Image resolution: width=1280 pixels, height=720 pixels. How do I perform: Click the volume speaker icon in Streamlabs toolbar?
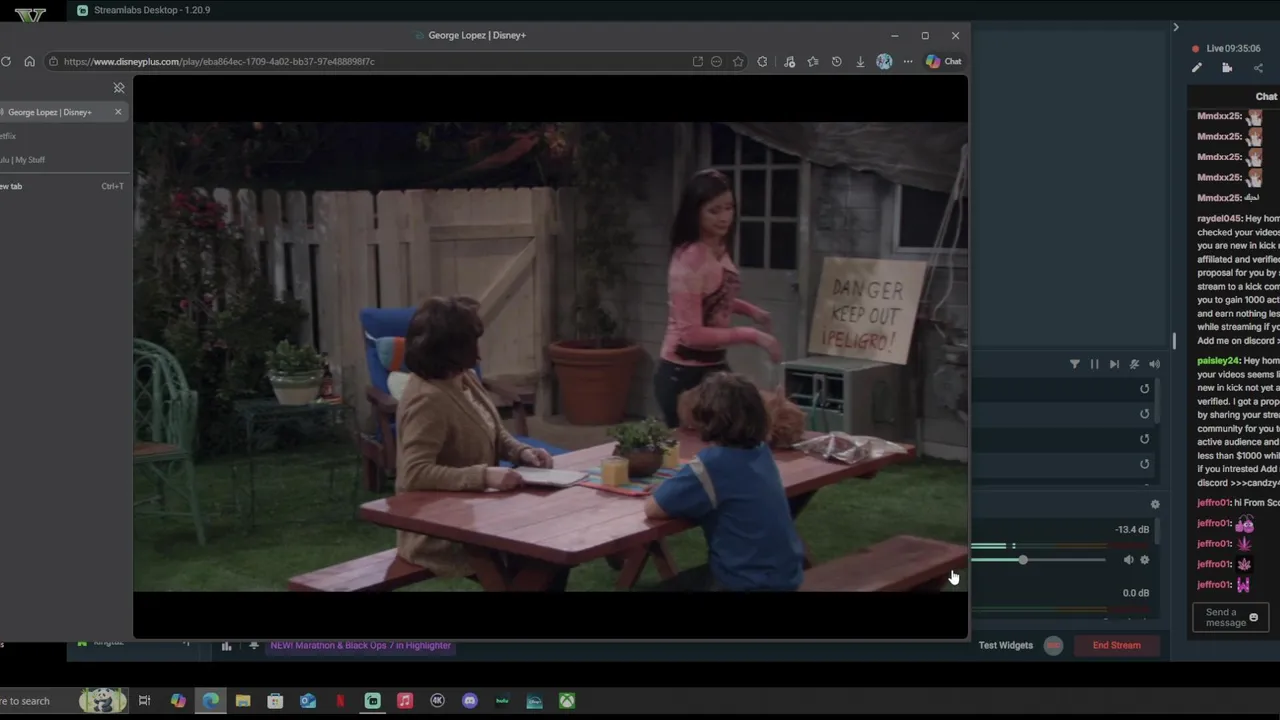[1154, 364]
